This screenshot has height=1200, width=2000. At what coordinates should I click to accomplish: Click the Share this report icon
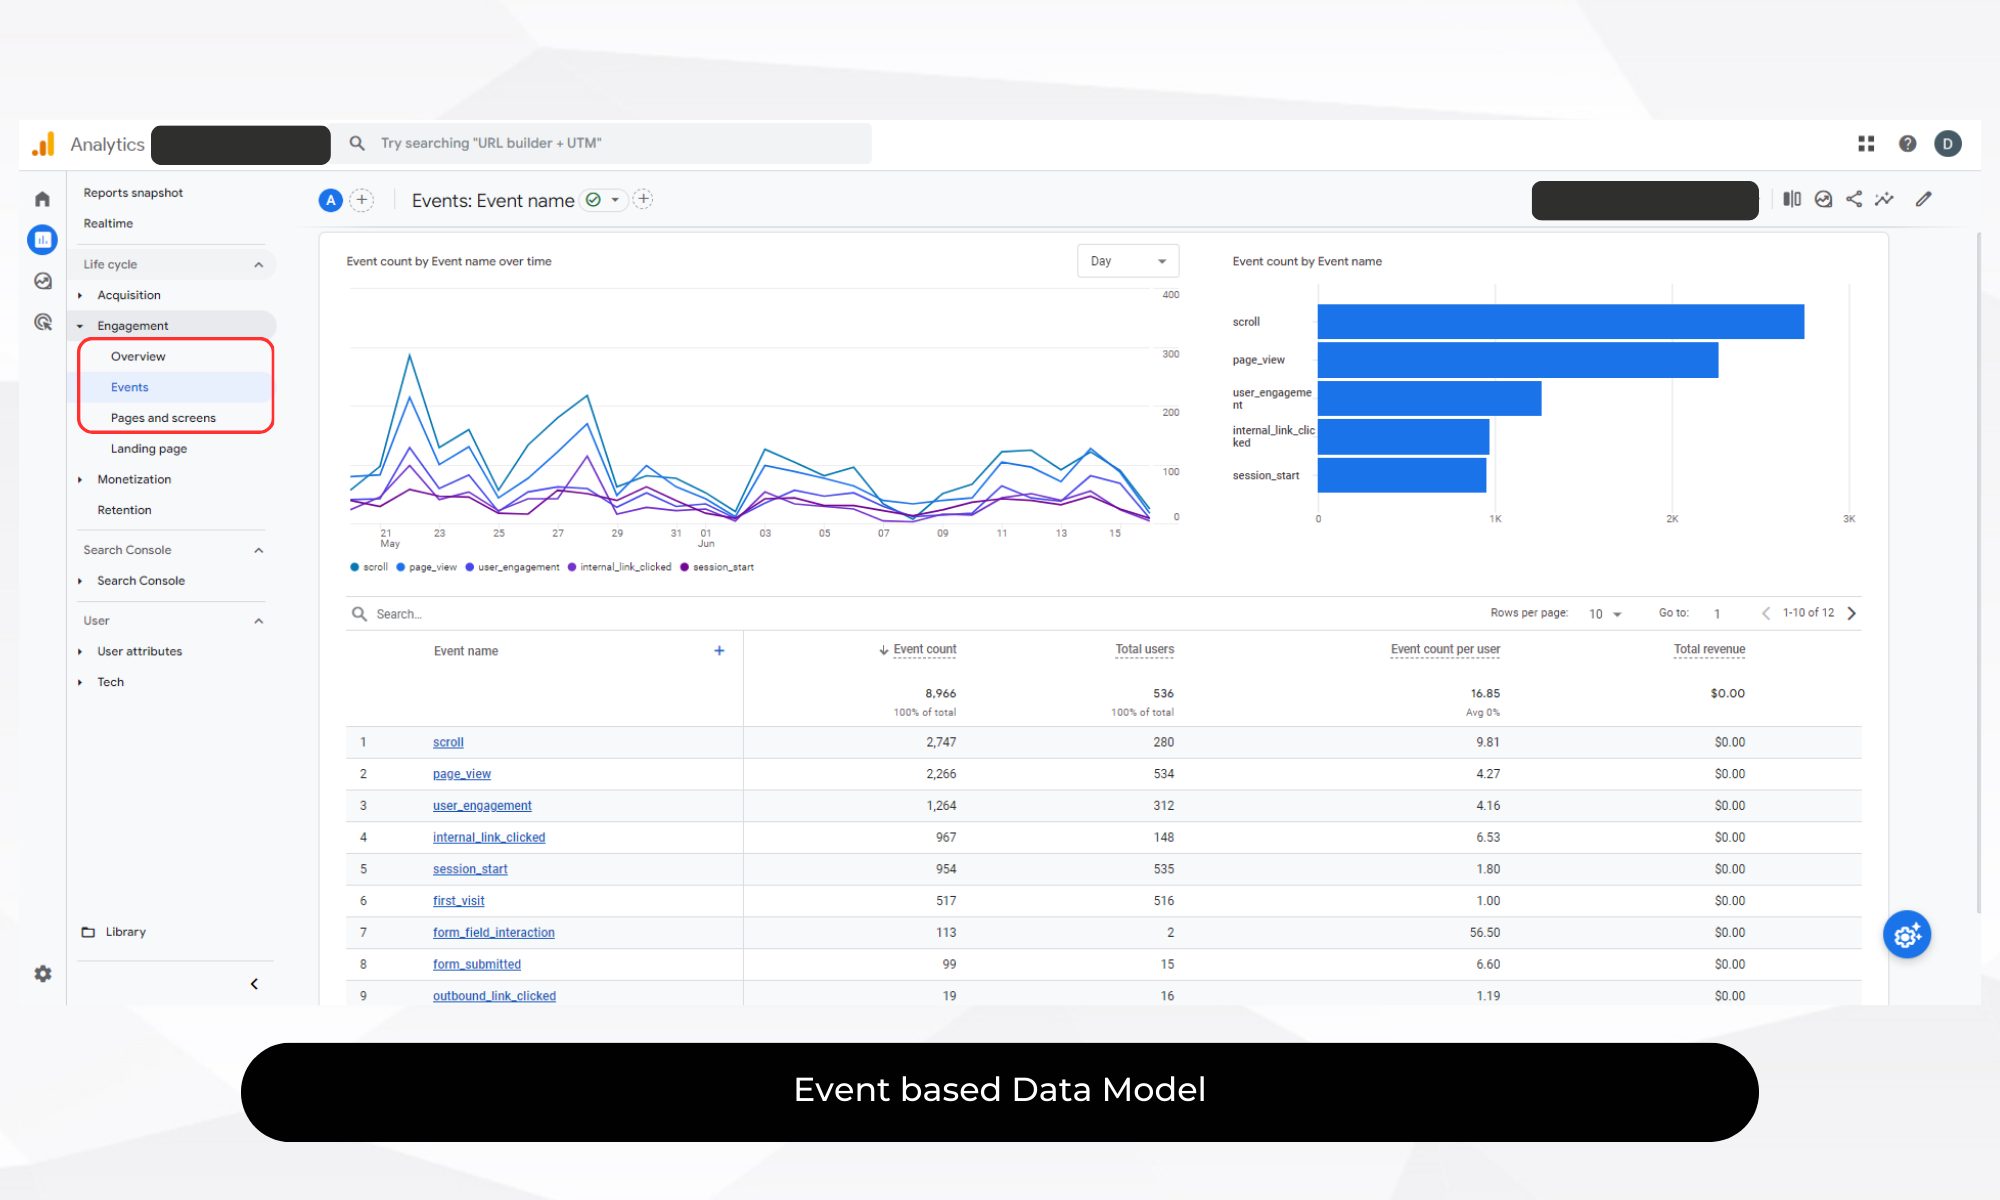tap(1854, 199)
